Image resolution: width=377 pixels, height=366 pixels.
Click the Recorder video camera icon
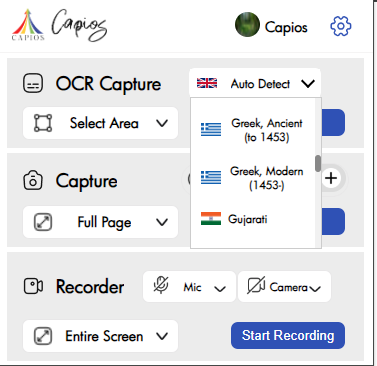pos(33,286)
